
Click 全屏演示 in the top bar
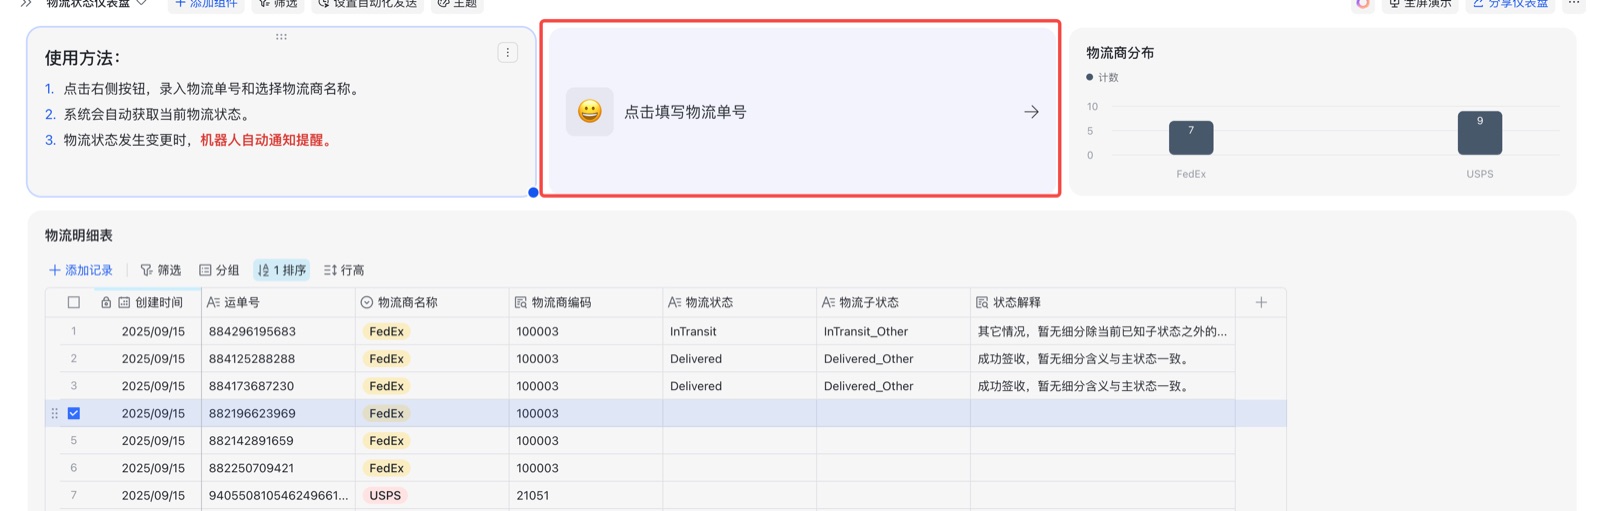pyautogui.click(x=1420, y=4)
